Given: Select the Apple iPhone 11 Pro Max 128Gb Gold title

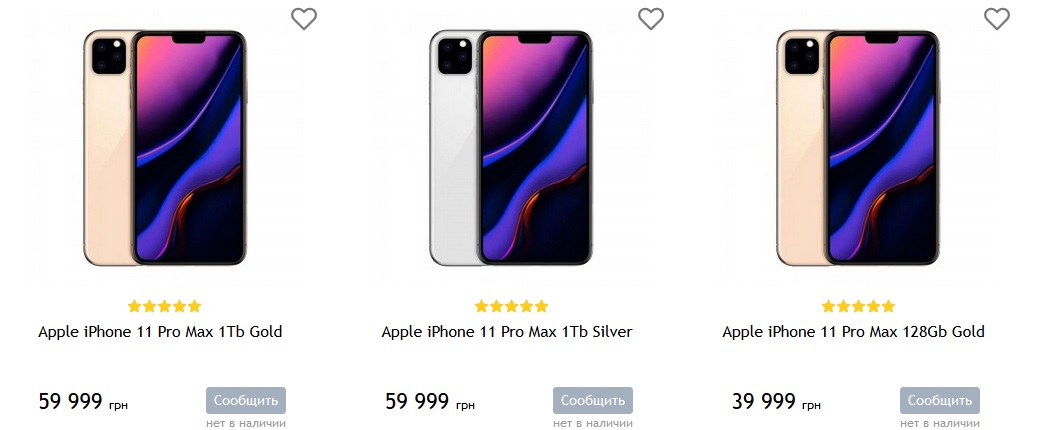Looking at the screenshot, I should click(x=853, y=332).
